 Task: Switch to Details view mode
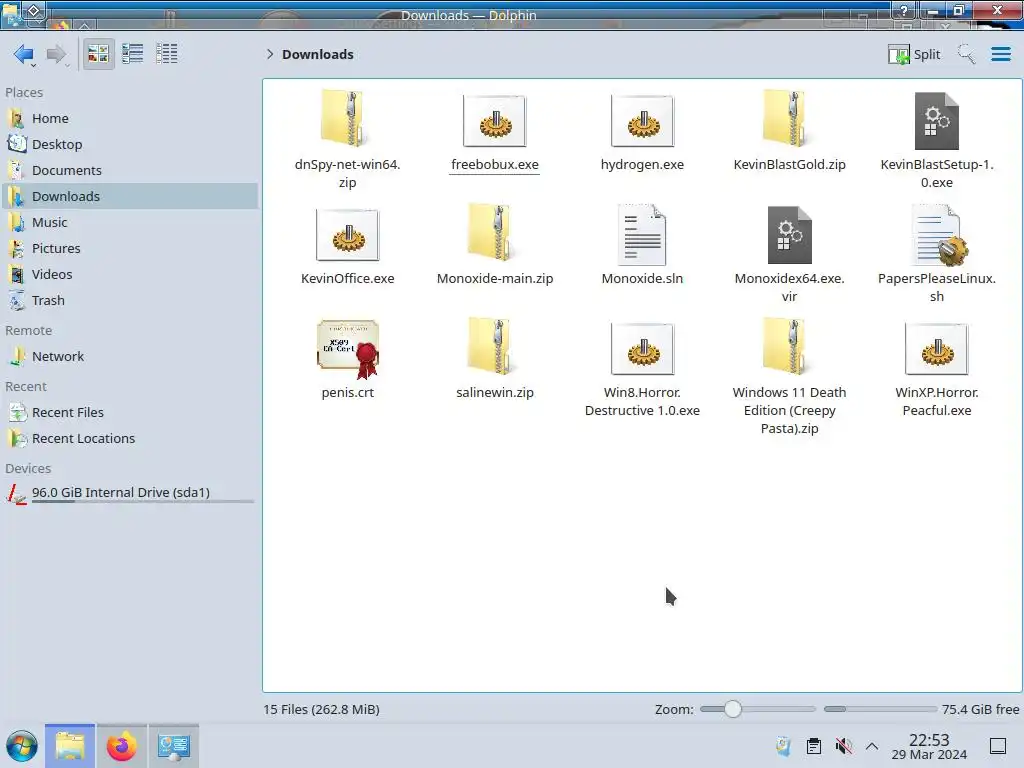(x=167, y=54)
